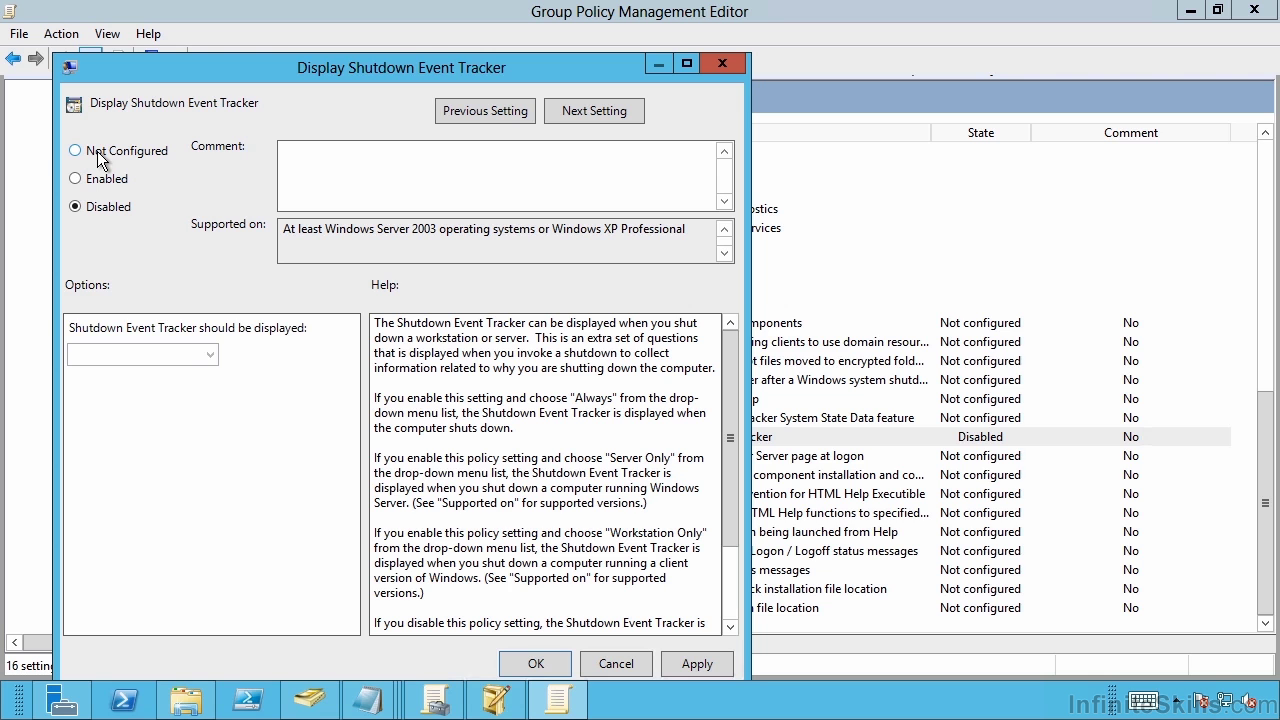
Task: Open the File menu
Action: (x=19, y=33)
